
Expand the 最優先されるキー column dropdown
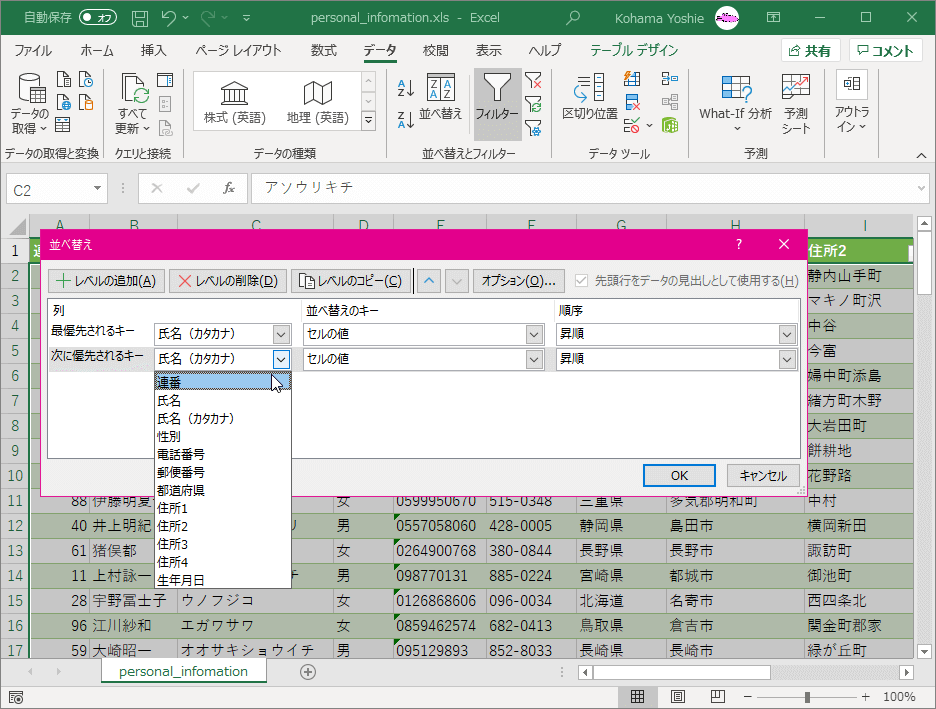point(281,334)
